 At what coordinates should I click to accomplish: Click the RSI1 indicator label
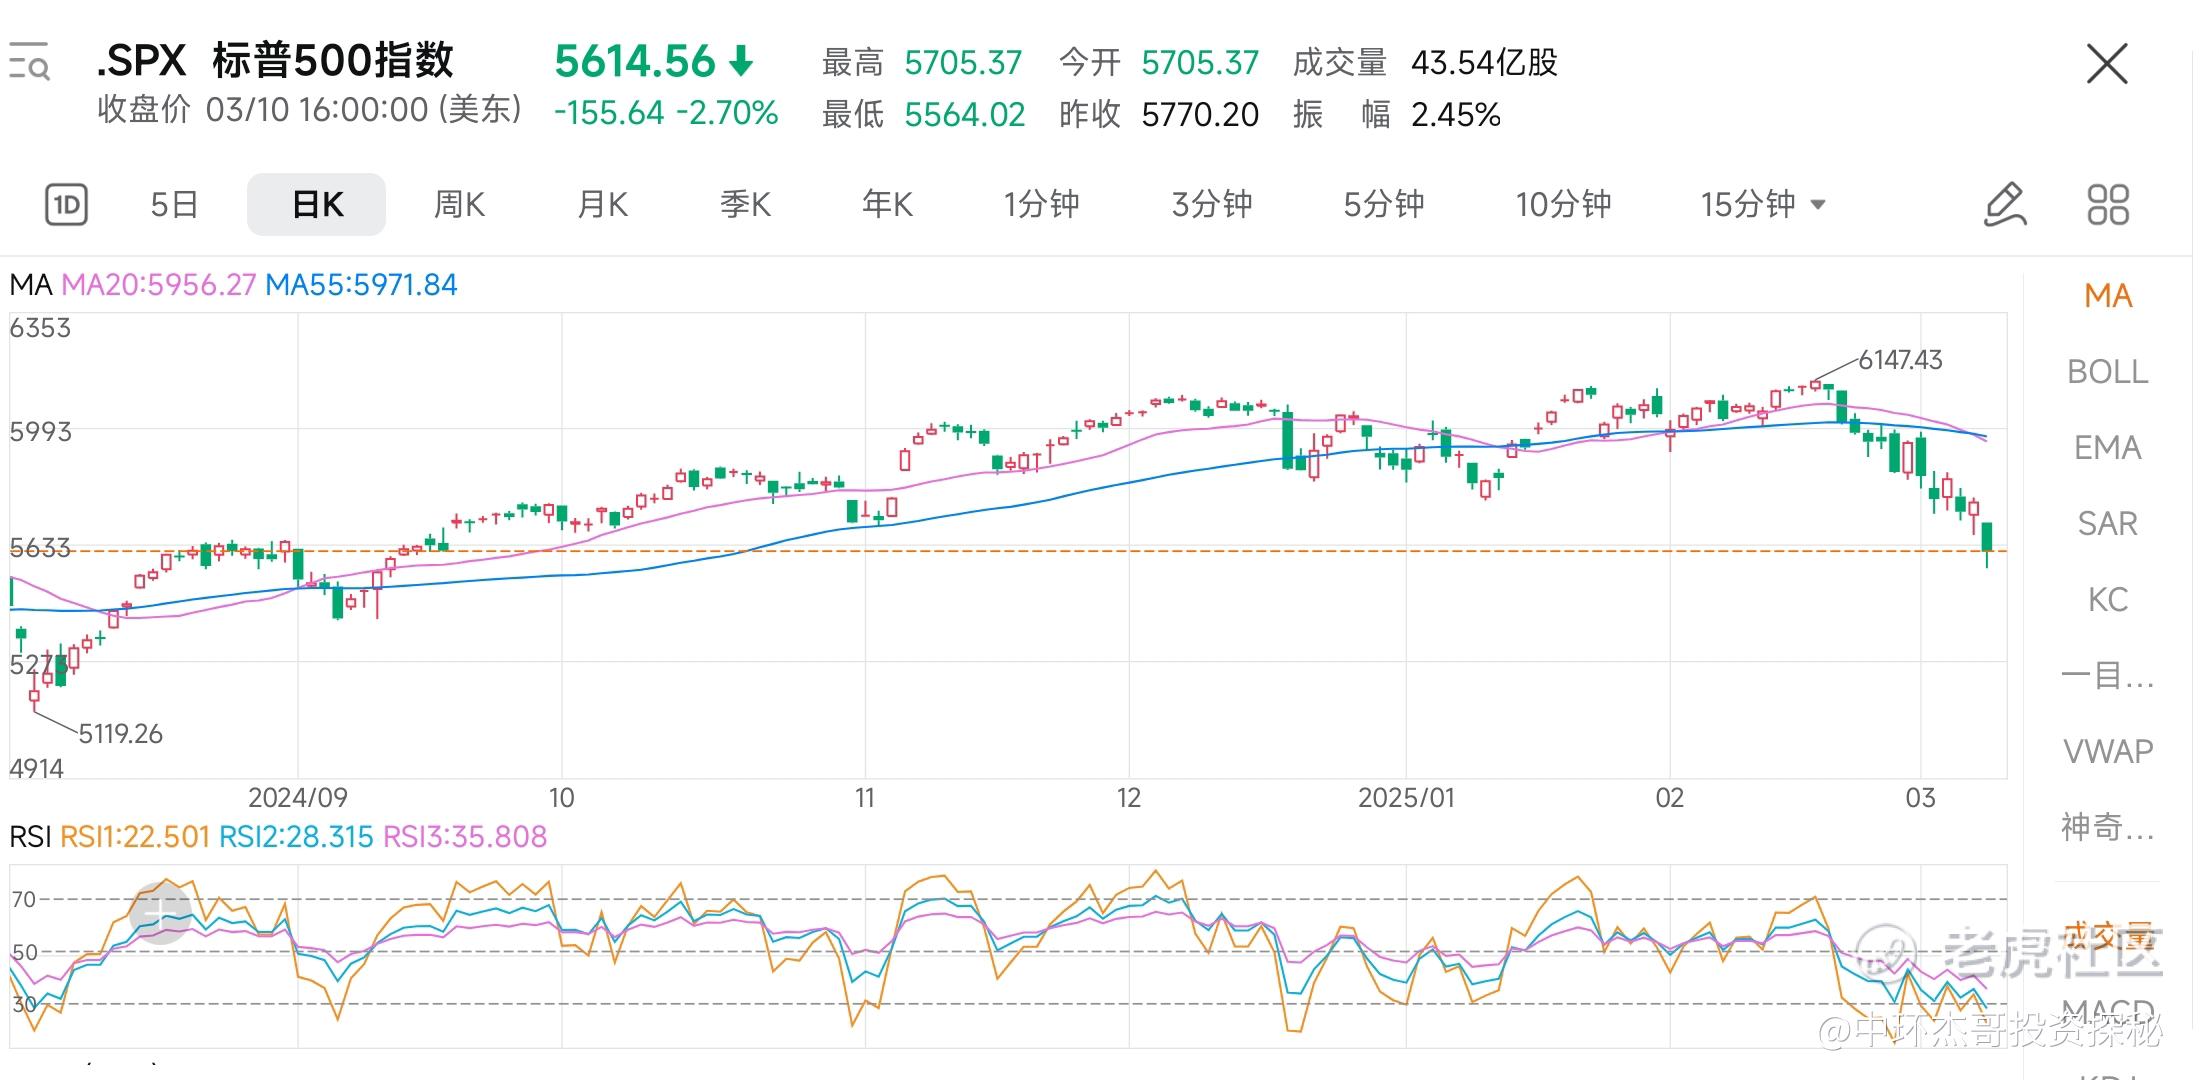[x=135, y=837]
